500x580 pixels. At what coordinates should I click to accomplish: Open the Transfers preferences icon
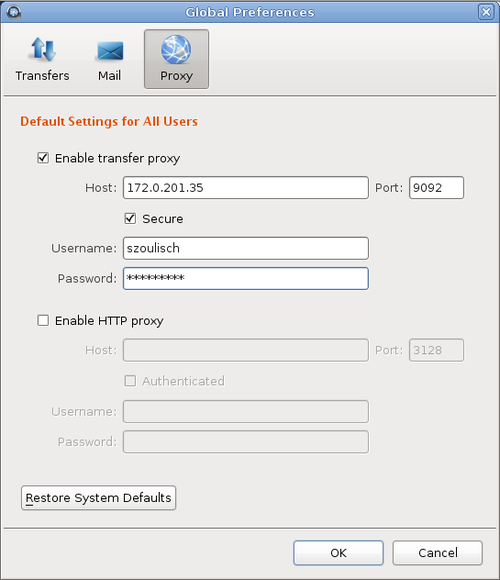coord(43,50)
